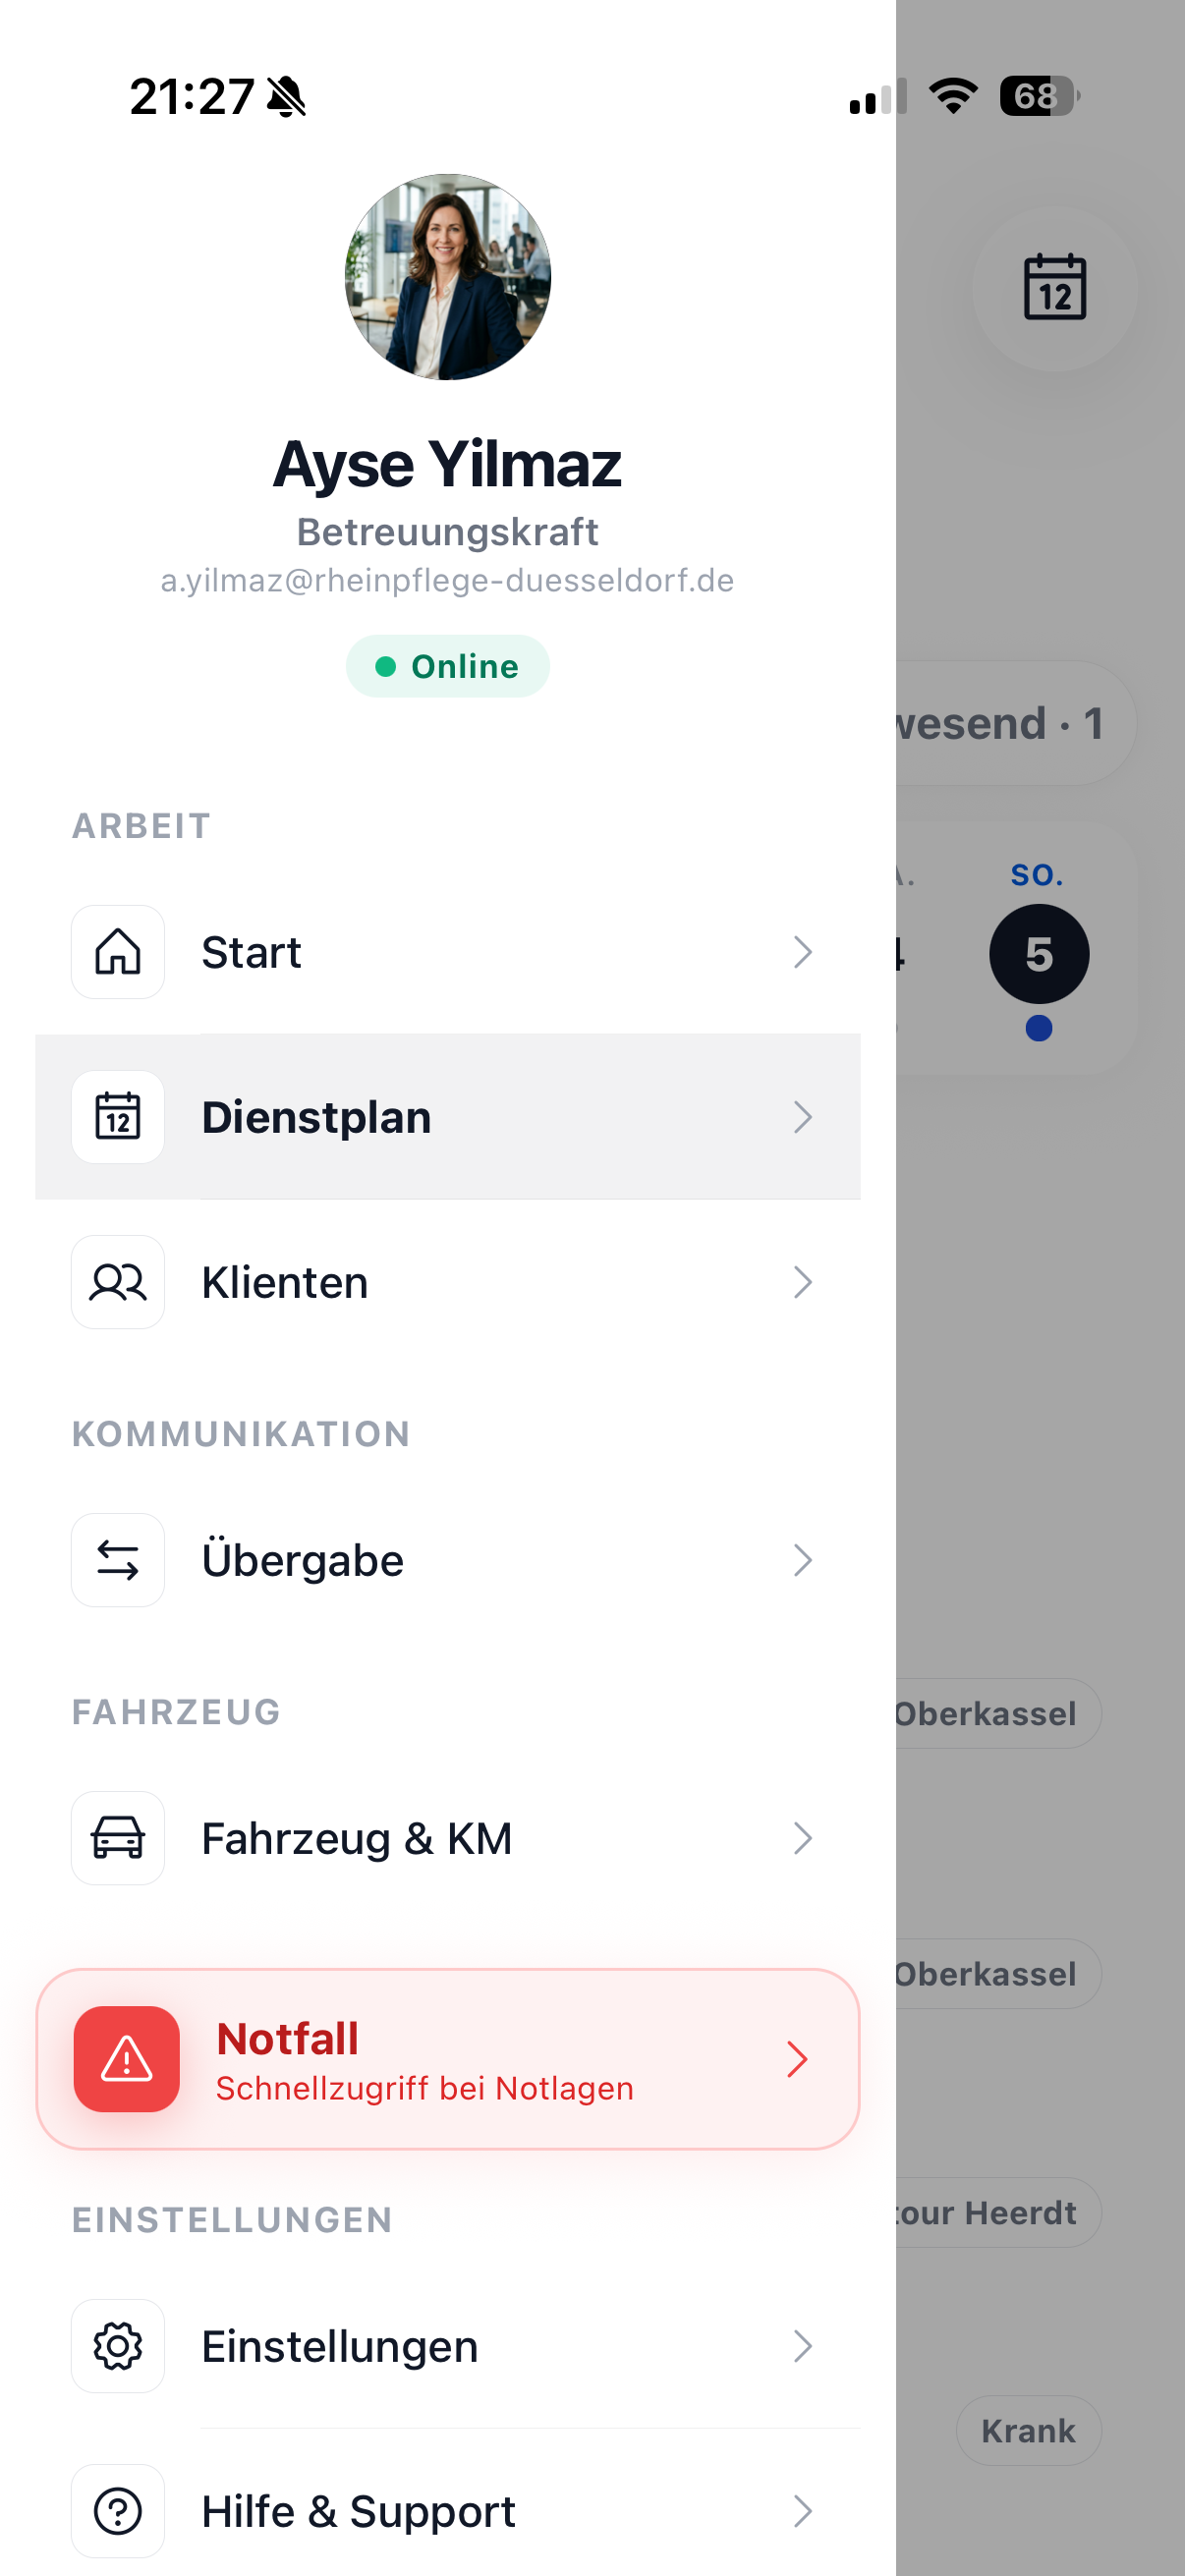1185x2576 pixels.
Task: Tap the question mark Hilfe icon
Action: [118, 2510]
